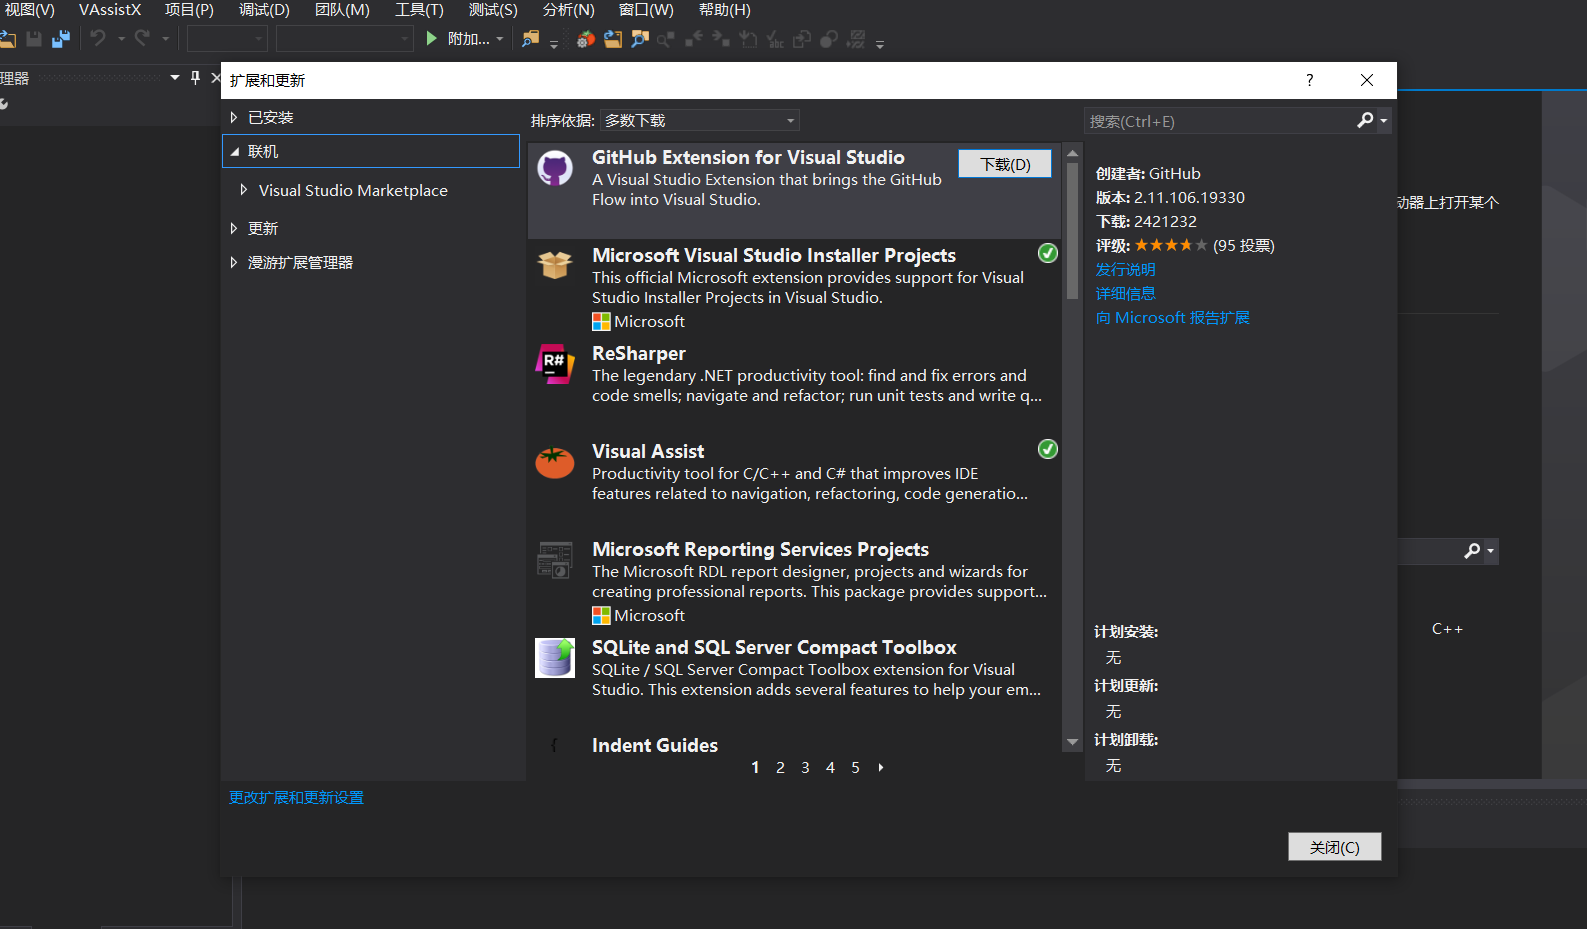
Task: Click the extension list scroll down arrow
Action: click(1072, 742)
